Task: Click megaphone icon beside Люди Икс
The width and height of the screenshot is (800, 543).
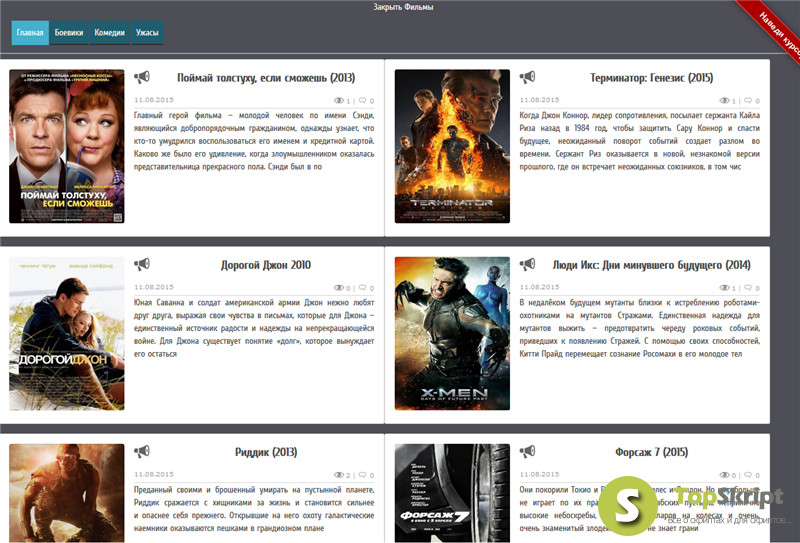Action: click(528, 264)
